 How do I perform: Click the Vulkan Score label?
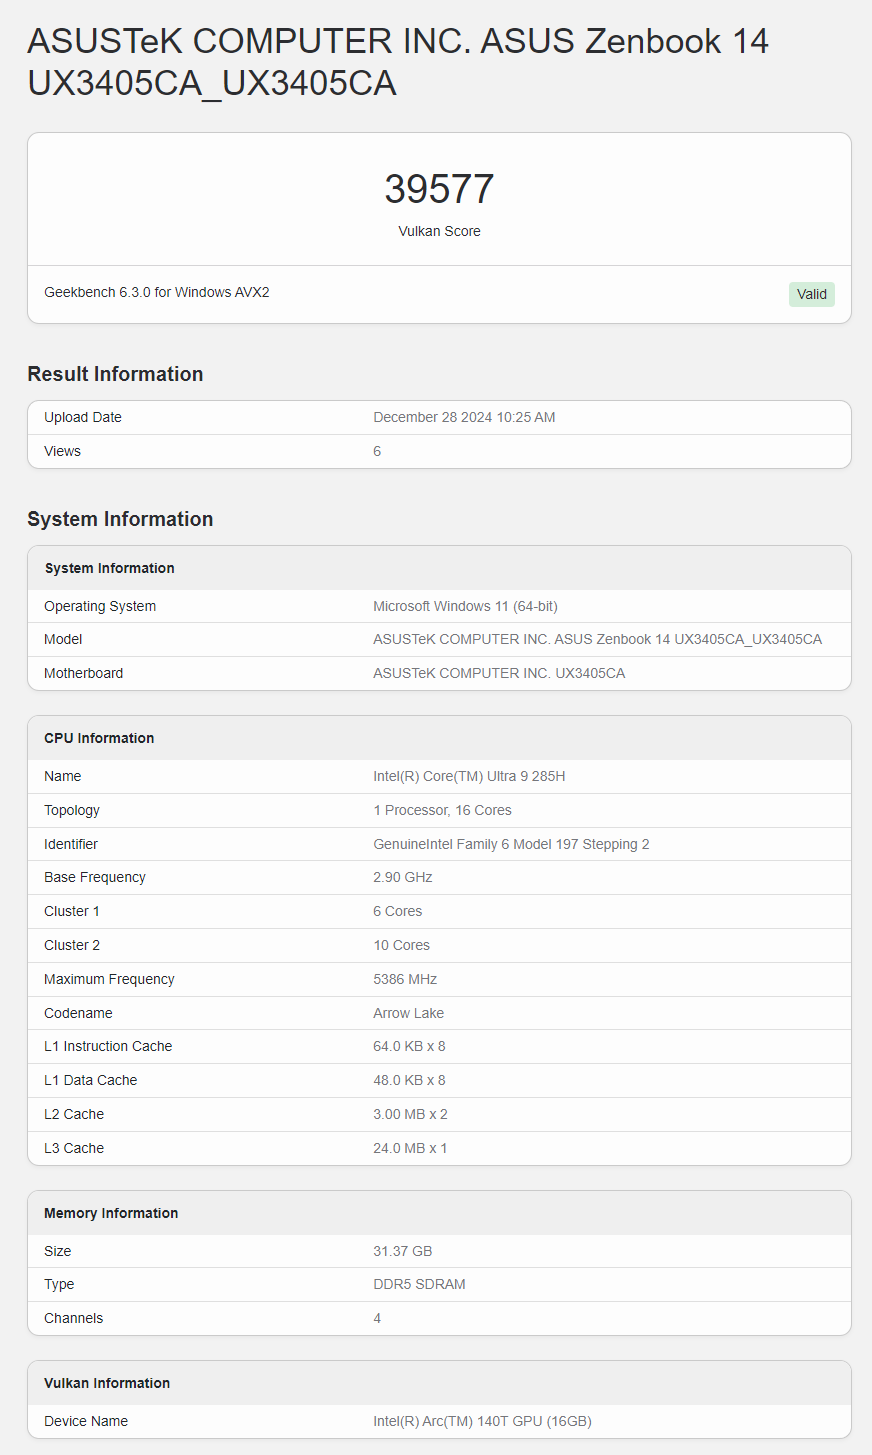point(439,231)
